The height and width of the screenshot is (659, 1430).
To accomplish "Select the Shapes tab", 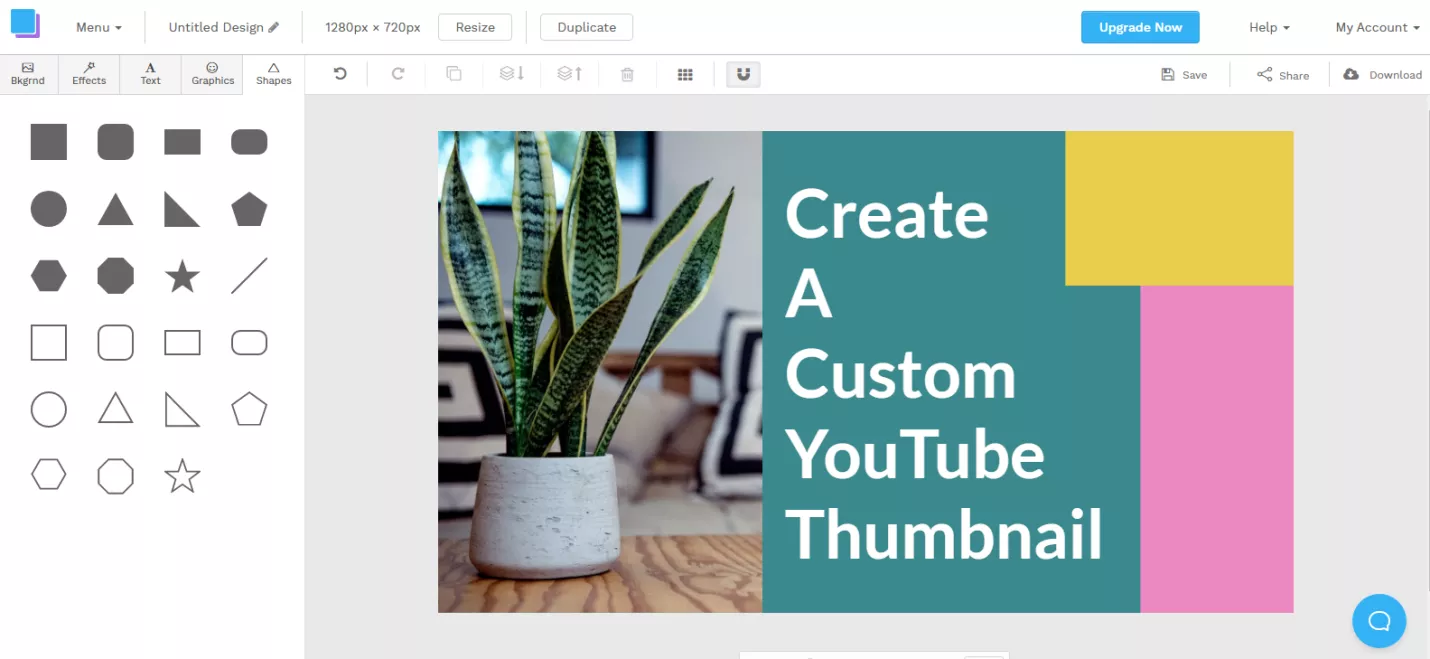I will pyautogui.click(x=273, y=74).
